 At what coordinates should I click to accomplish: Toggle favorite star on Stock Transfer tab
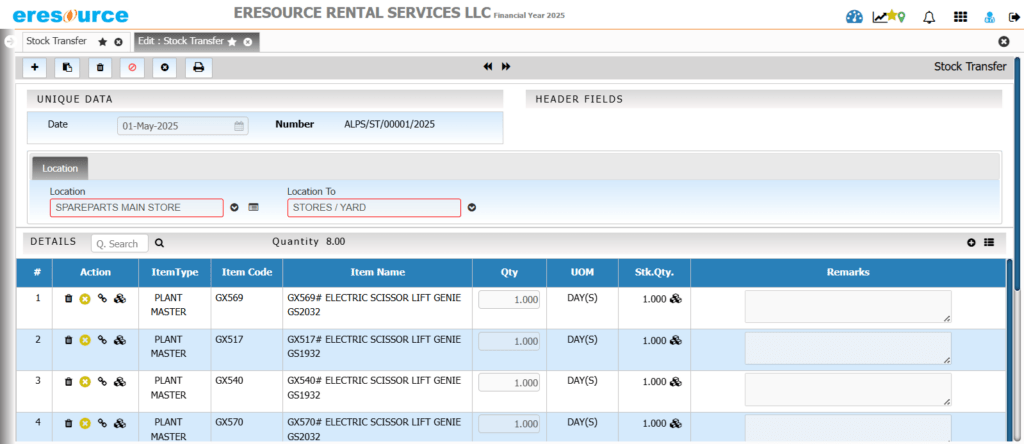[x=102, y=42]
